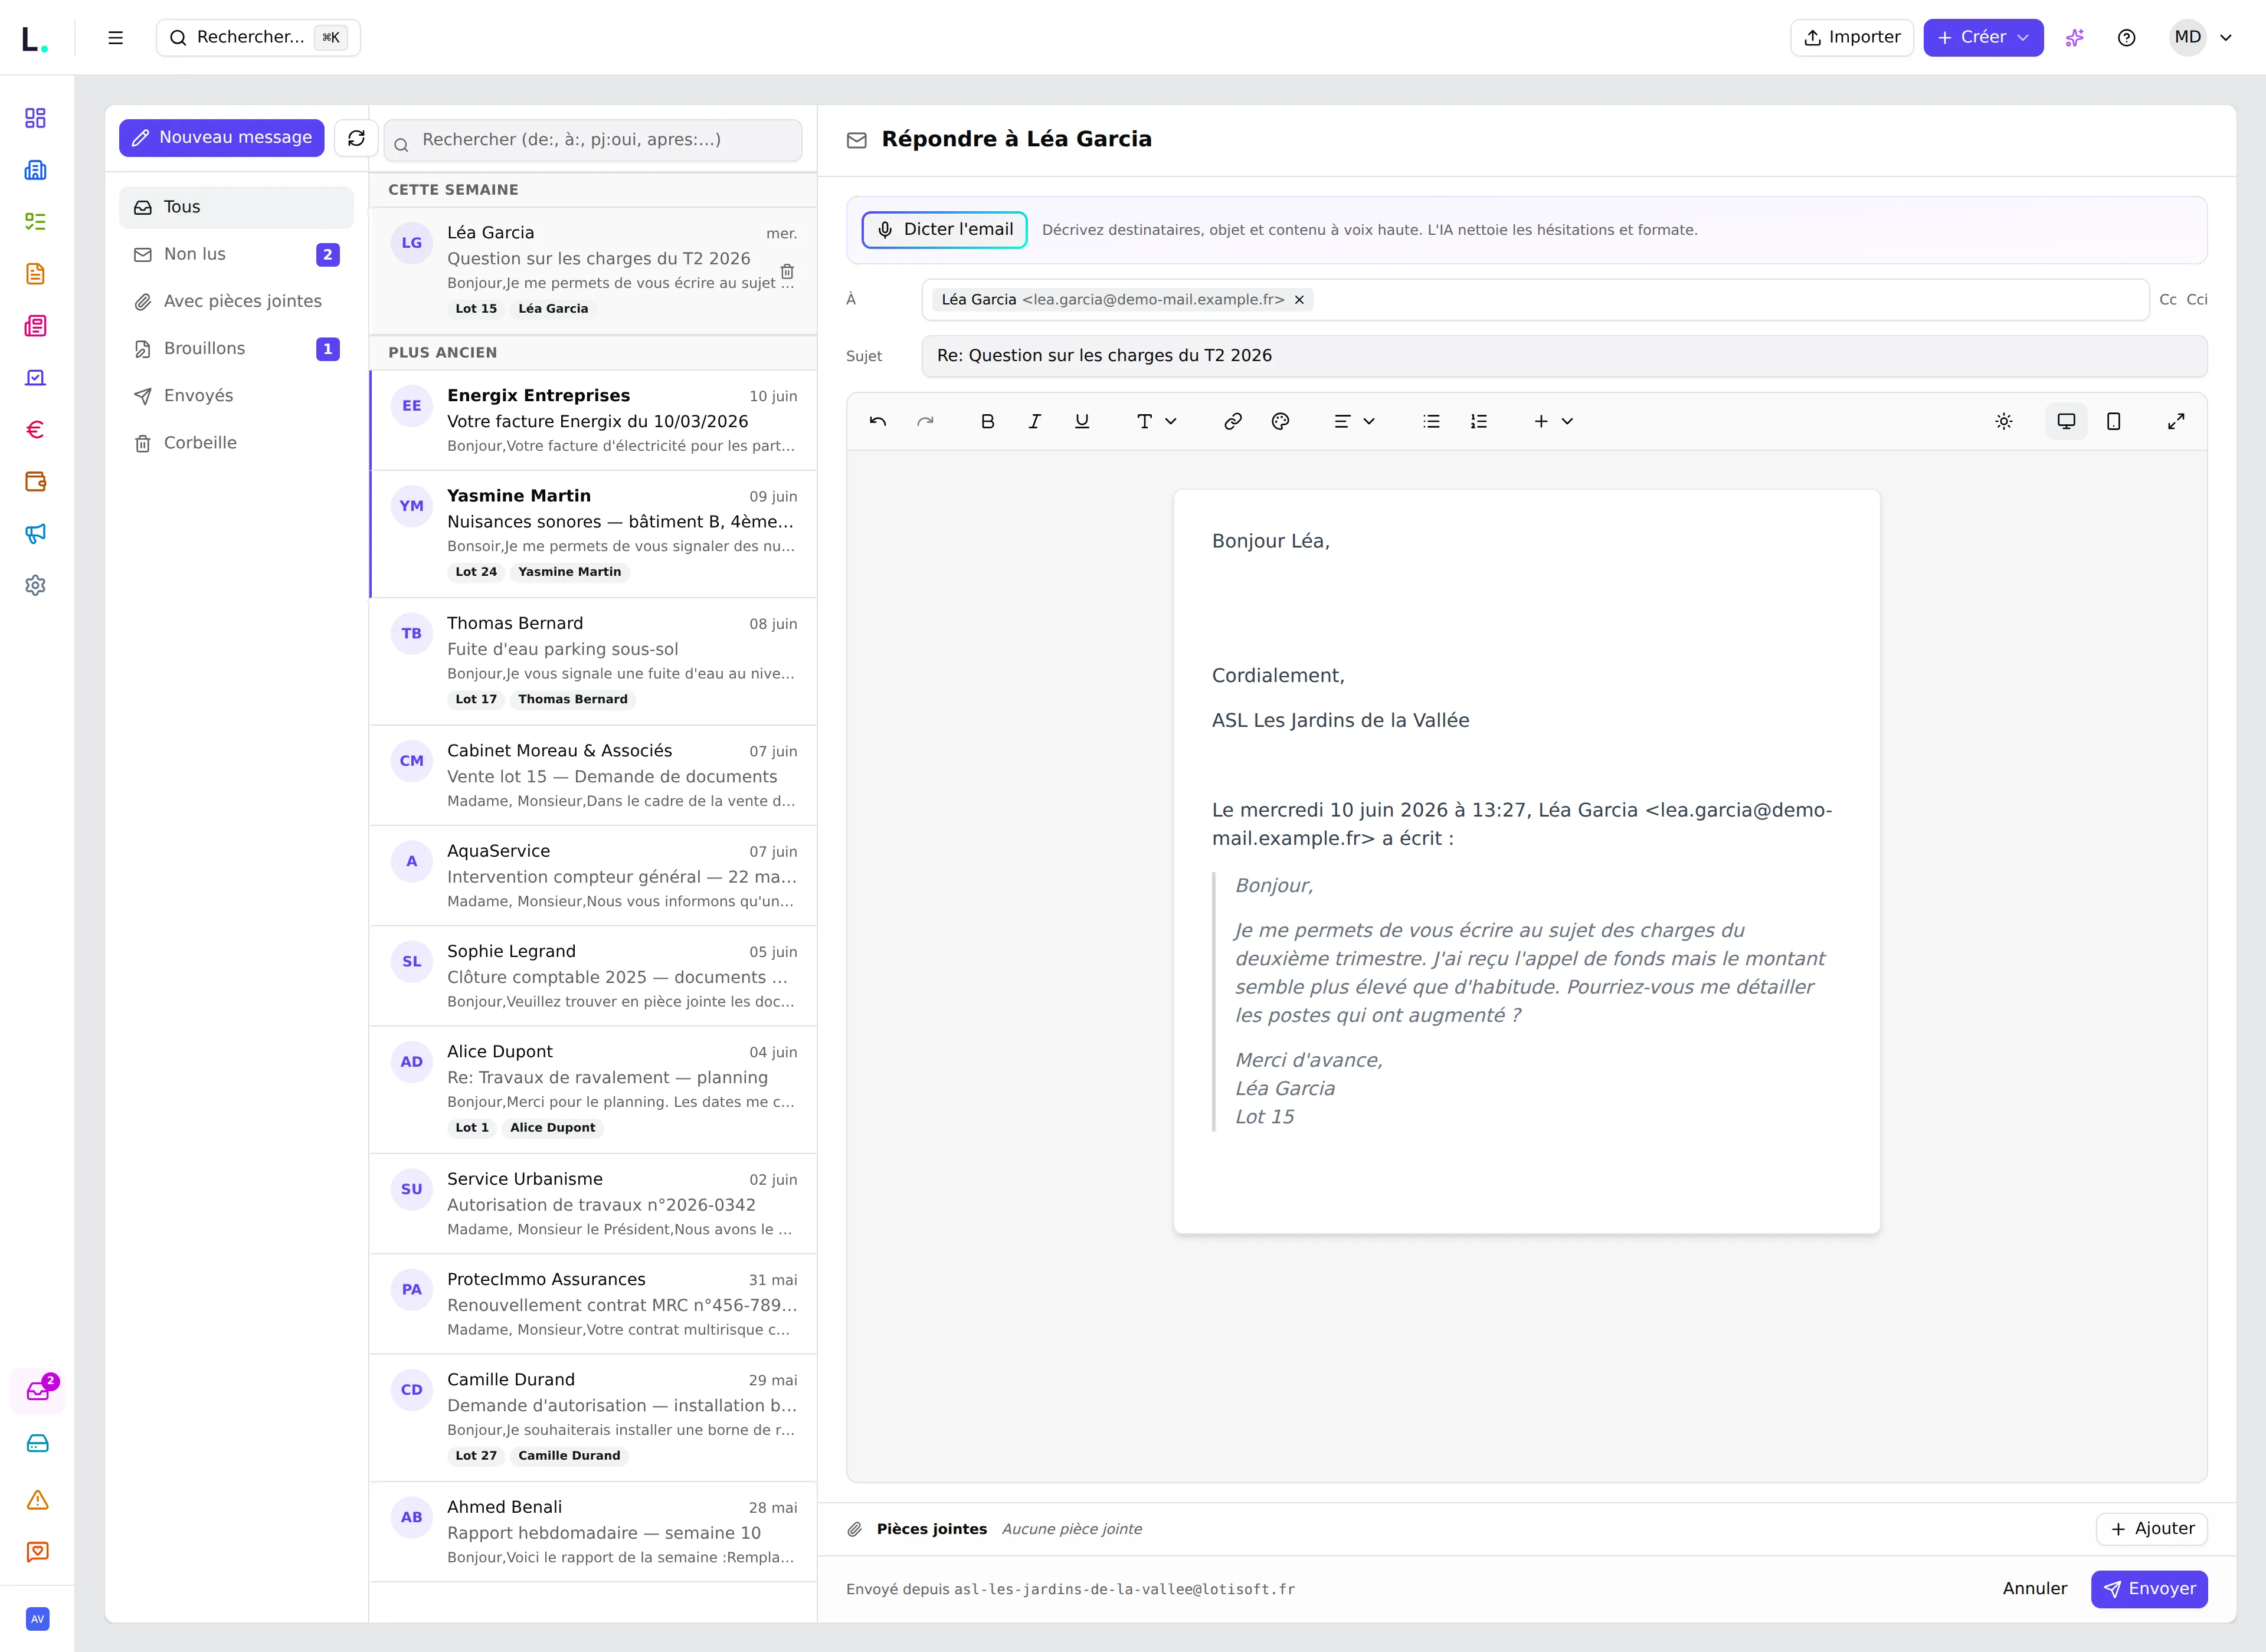
Task: Redo the last edit in editor
Action: pos(925,422)
